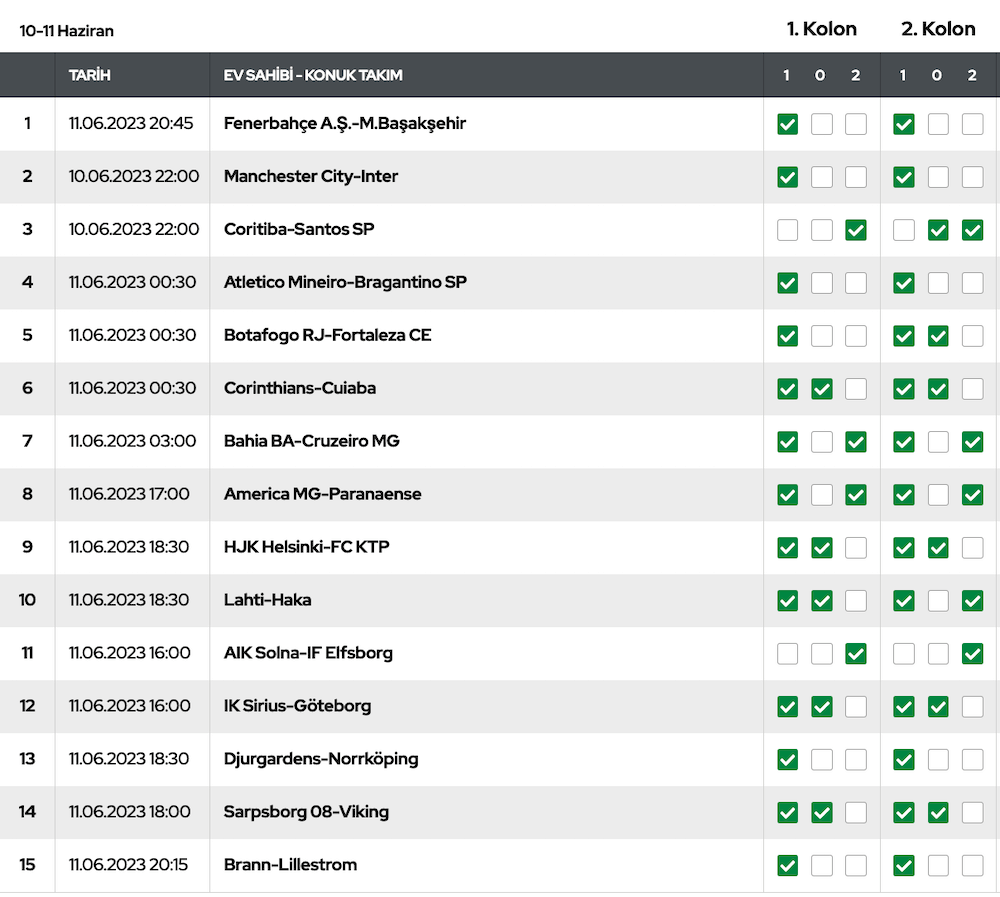Select the Bahia BA-Cruzeiro MG match name
This screenshot has height=897, width=1000.
pyautogui.click(x=311, y=441)
